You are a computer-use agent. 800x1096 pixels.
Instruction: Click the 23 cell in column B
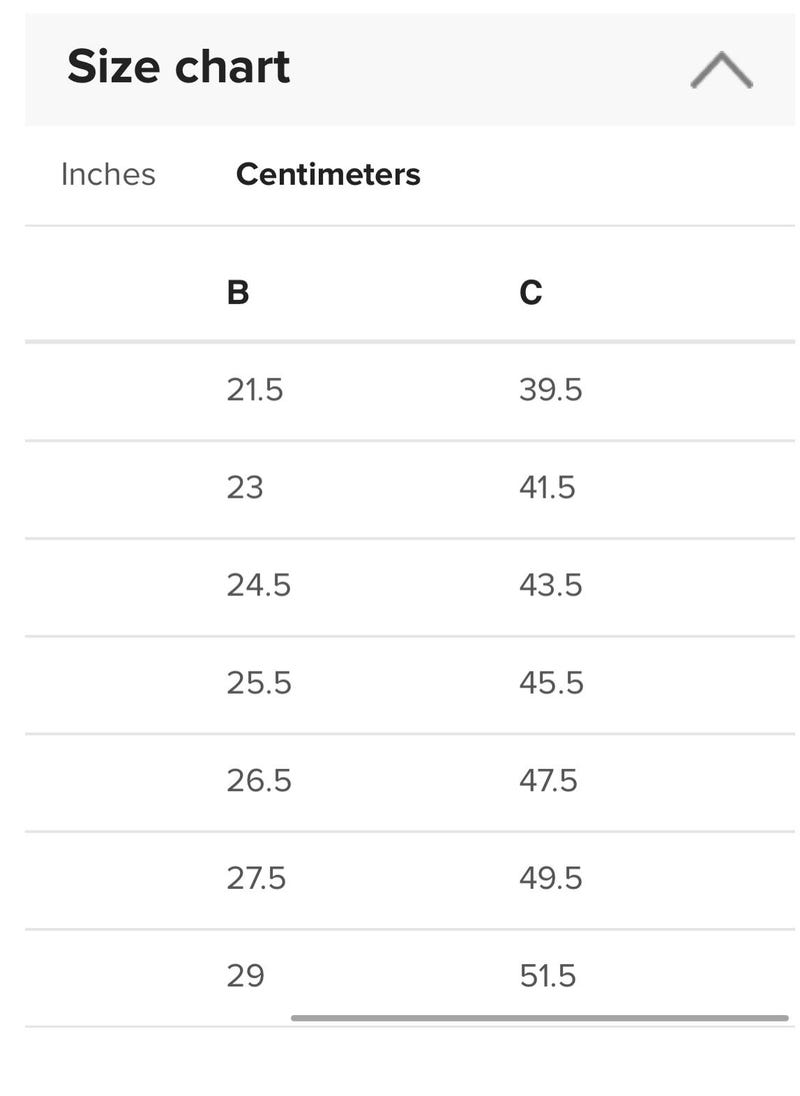tap(245, 487)
